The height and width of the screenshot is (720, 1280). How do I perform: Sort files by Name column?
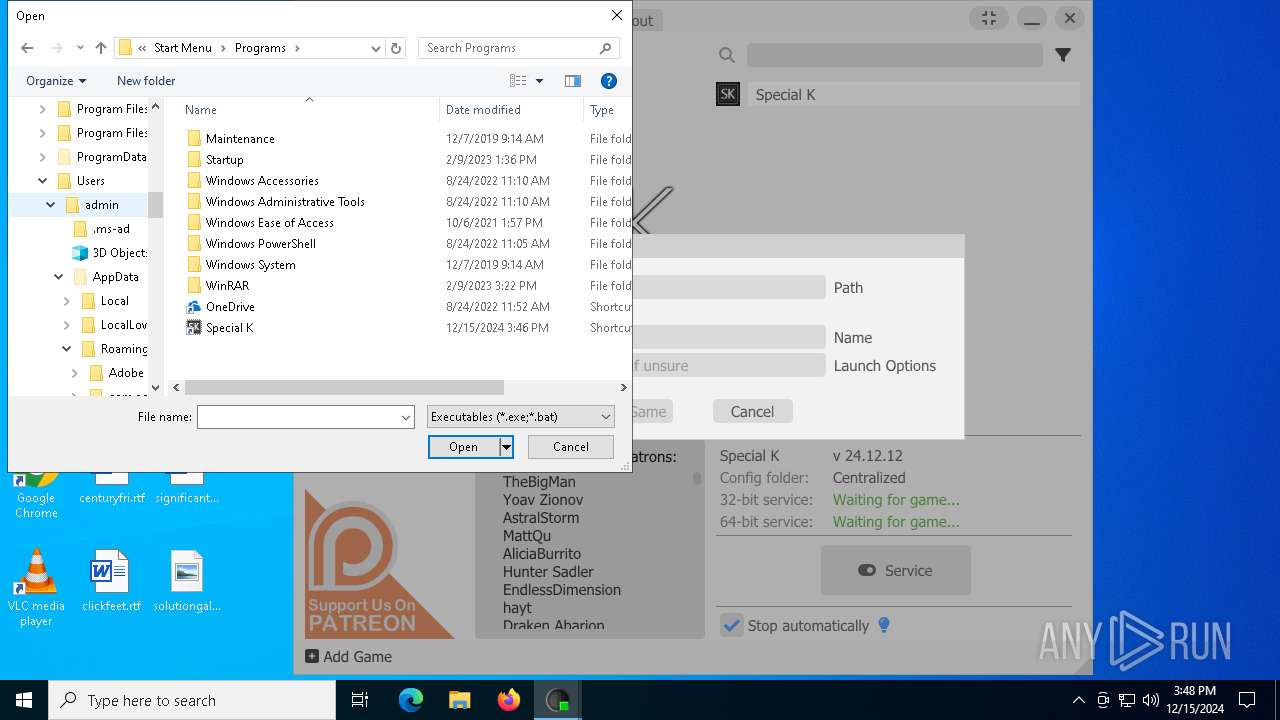coord(201,110)
